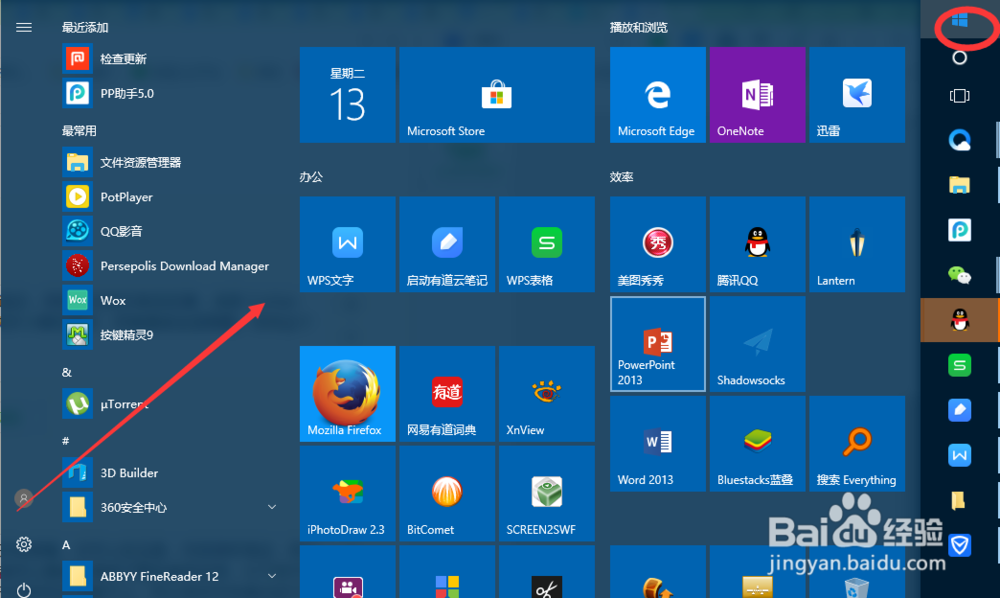Open the user account icon
The width and height of the screenshot is (1000, 598).
pyautogui.click(x=23, y=498)
